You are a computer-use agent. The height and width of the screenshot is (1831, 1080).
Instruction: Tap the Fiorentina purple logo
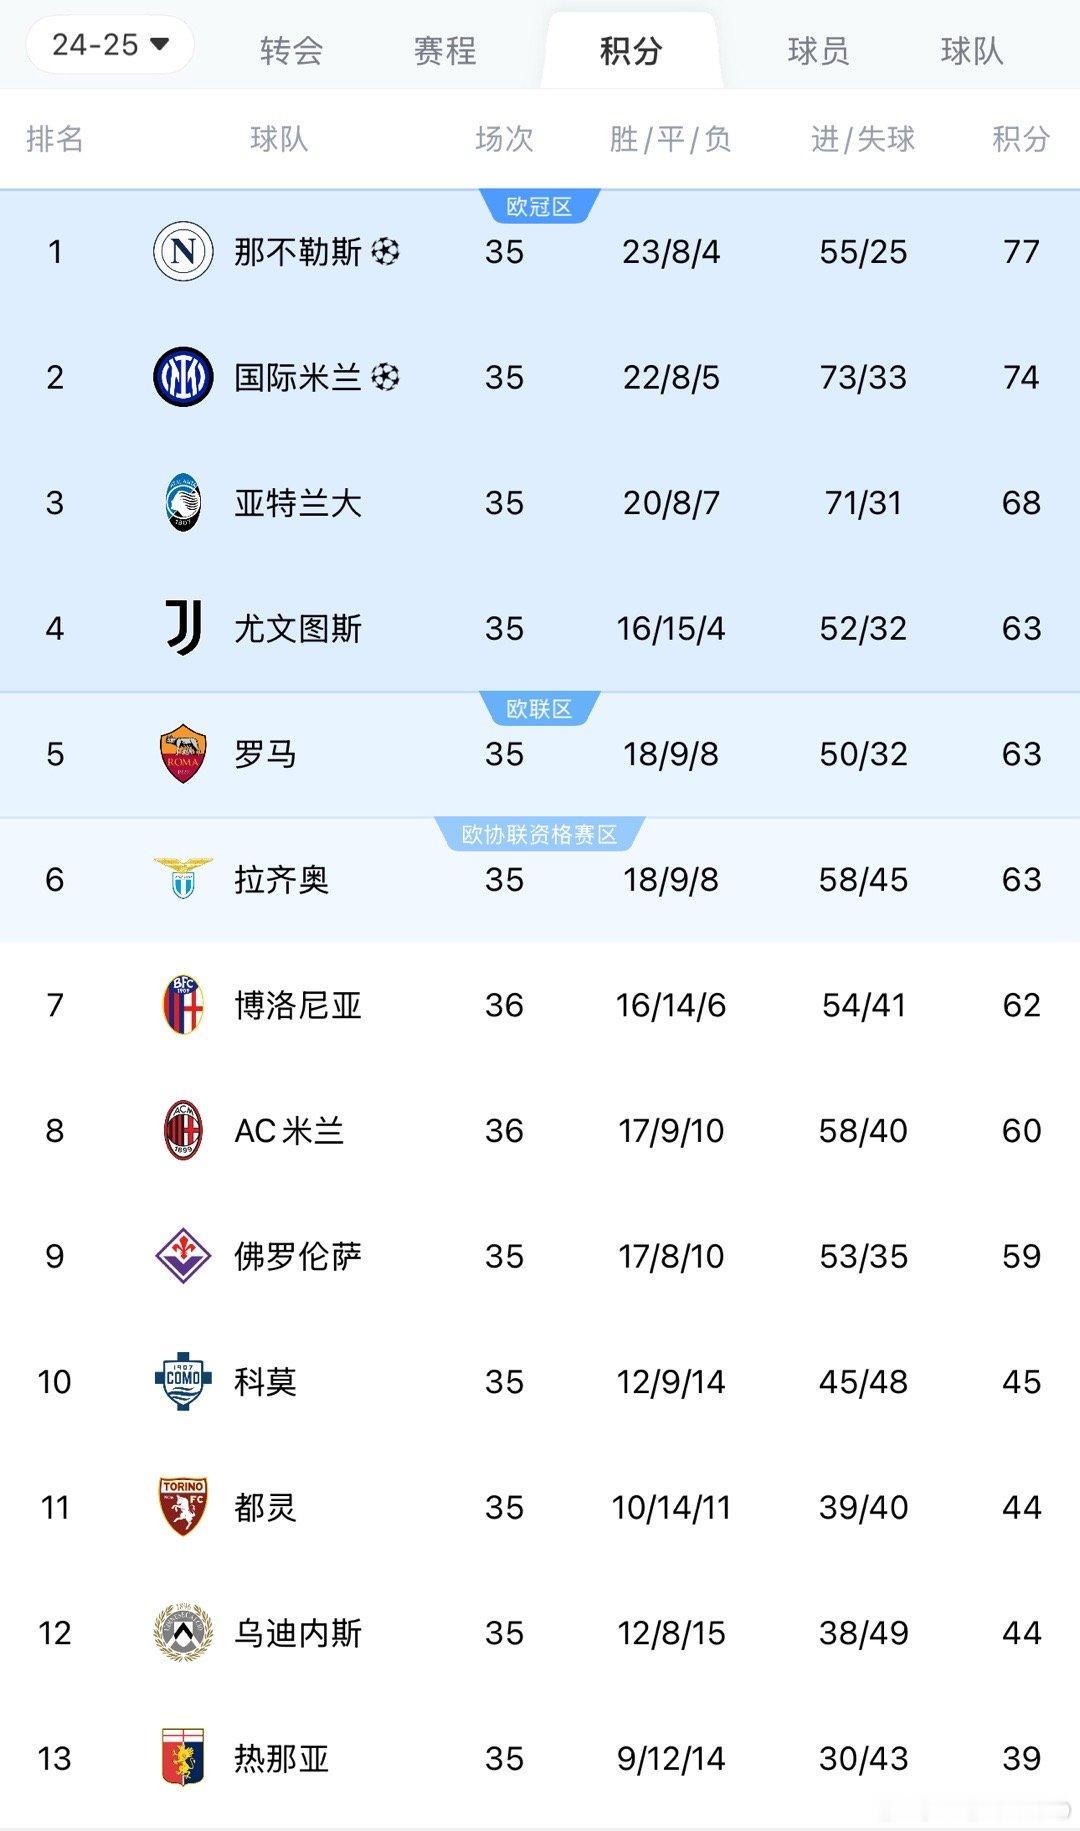183,1256
